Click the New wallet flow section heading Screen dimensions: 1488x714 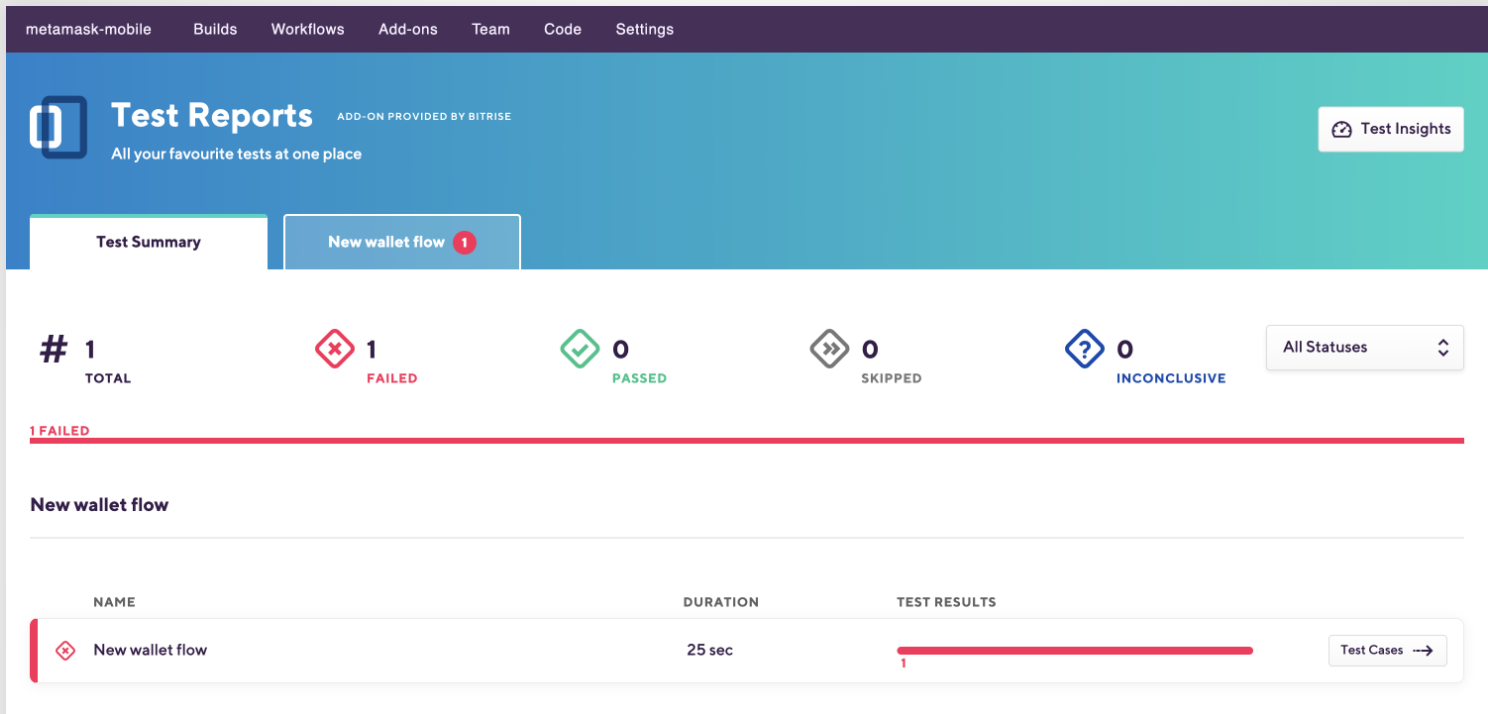[x=99, y=505]
